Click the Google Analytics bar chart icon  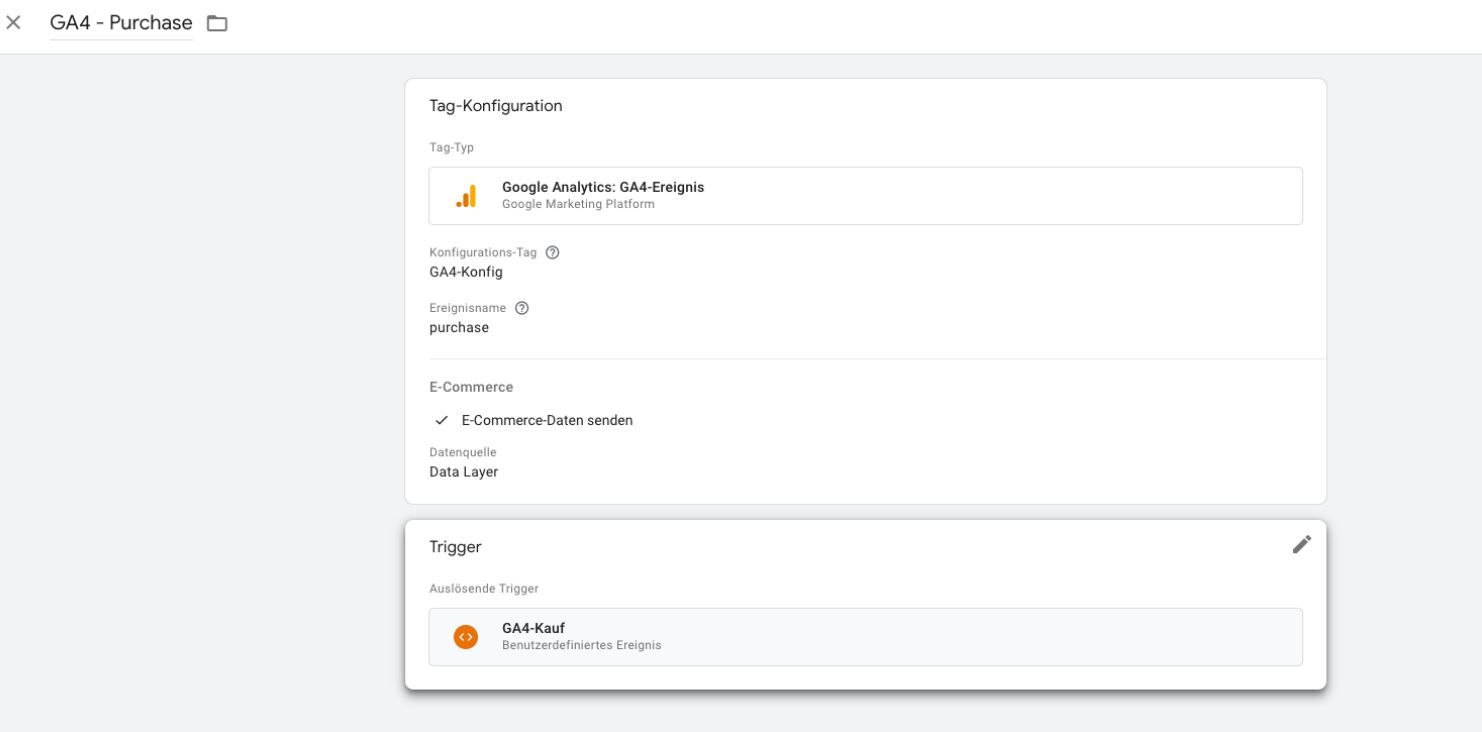tap(466, 196)
